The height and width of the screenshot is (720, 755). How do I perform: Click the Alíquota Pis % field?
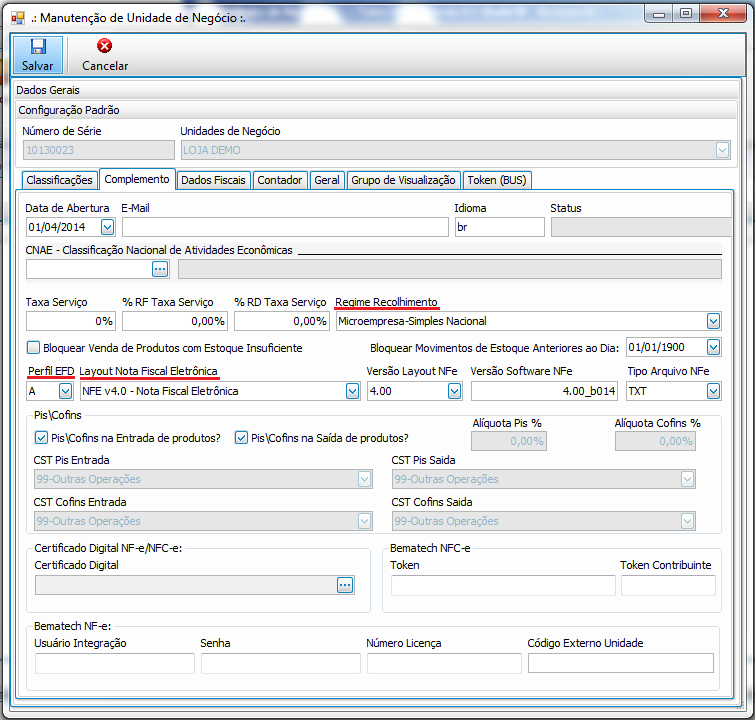click(509, 441)
